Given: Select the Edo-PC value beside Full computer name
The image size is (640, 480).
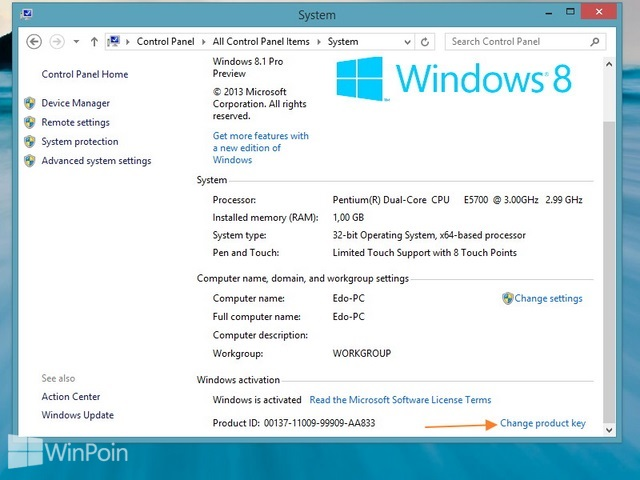Looking at the screenshot, I should [x=349, y=317].
